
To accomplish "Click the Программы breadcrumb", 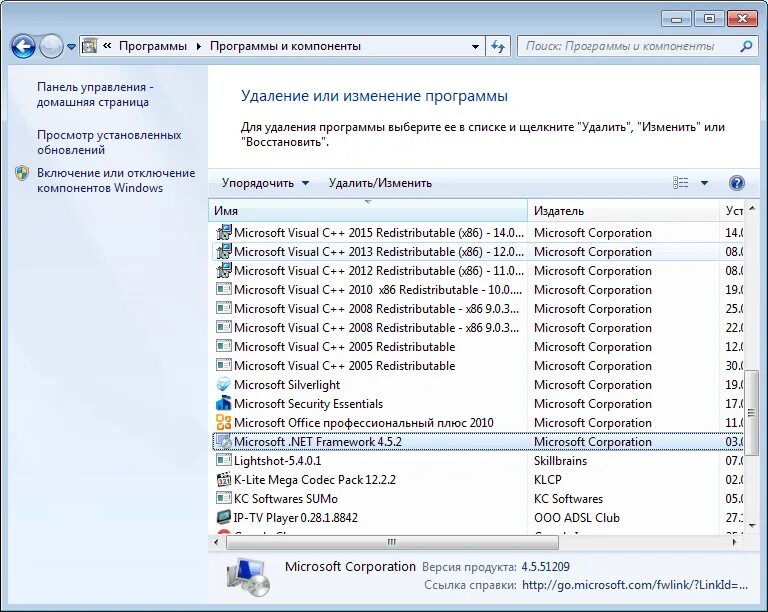I will click(x=152, y=46).
